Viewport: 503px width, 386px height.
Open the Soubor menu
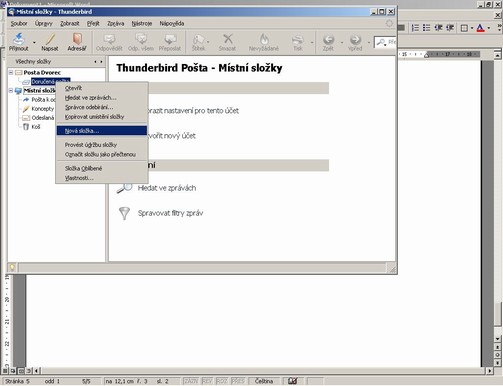click(x=19, y=24)
